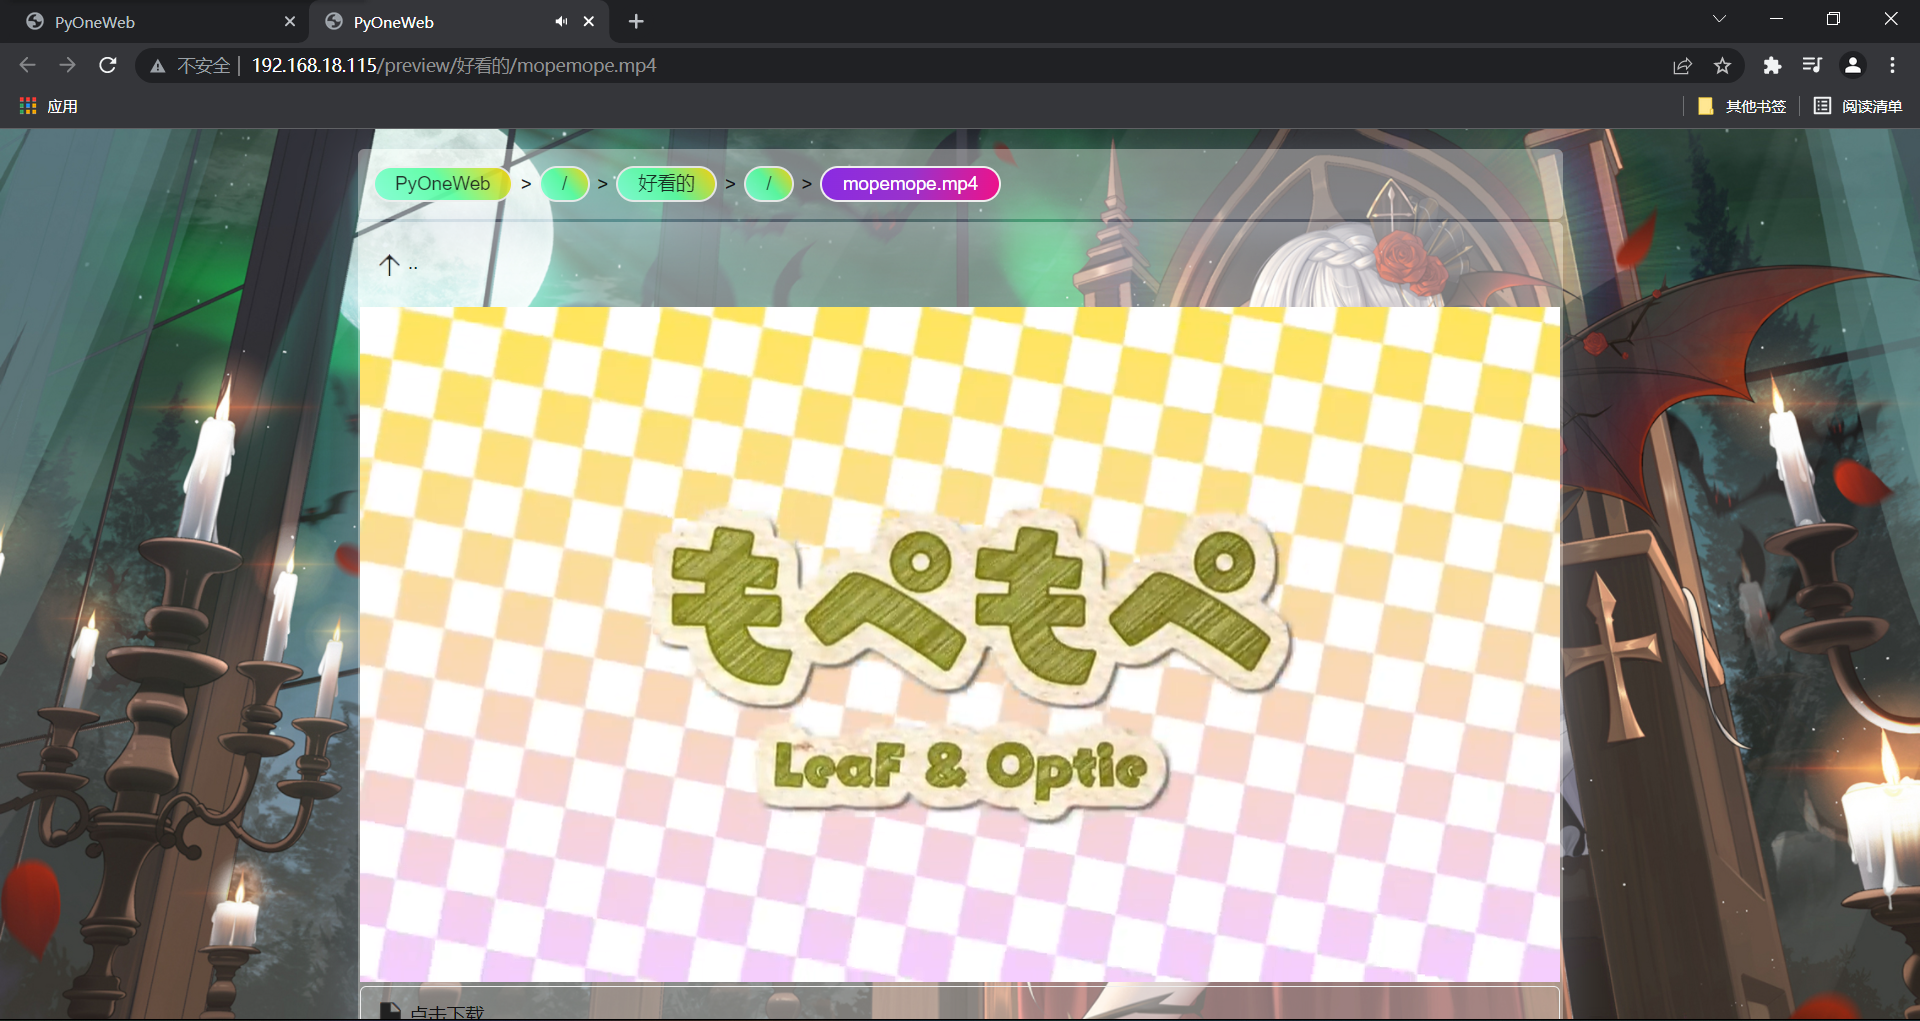This screenshot has height=1021, width=1920.
Task: Click the mopemope video player
Action: pyautogui.click(x=959, y=644)
